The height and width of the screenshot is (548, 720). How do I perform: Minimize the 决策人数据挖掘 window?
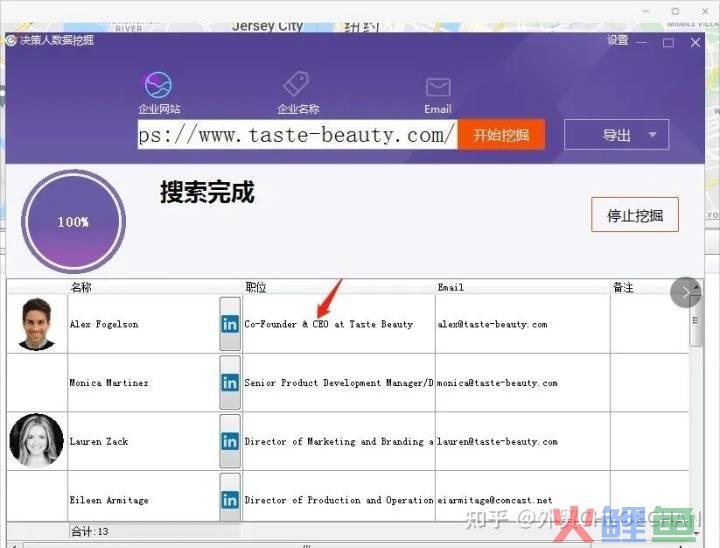(x=641, y=42)
